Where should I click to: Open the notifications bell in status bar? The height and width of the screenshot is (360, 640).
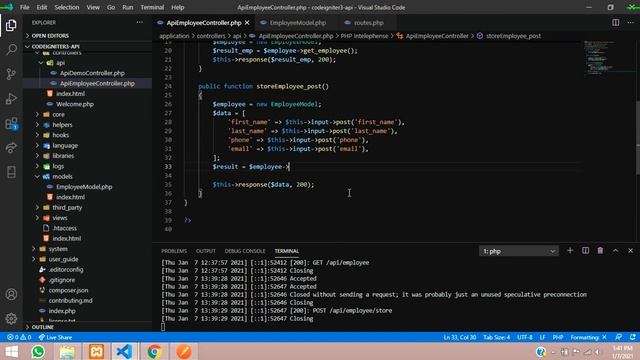pos(633,337)
